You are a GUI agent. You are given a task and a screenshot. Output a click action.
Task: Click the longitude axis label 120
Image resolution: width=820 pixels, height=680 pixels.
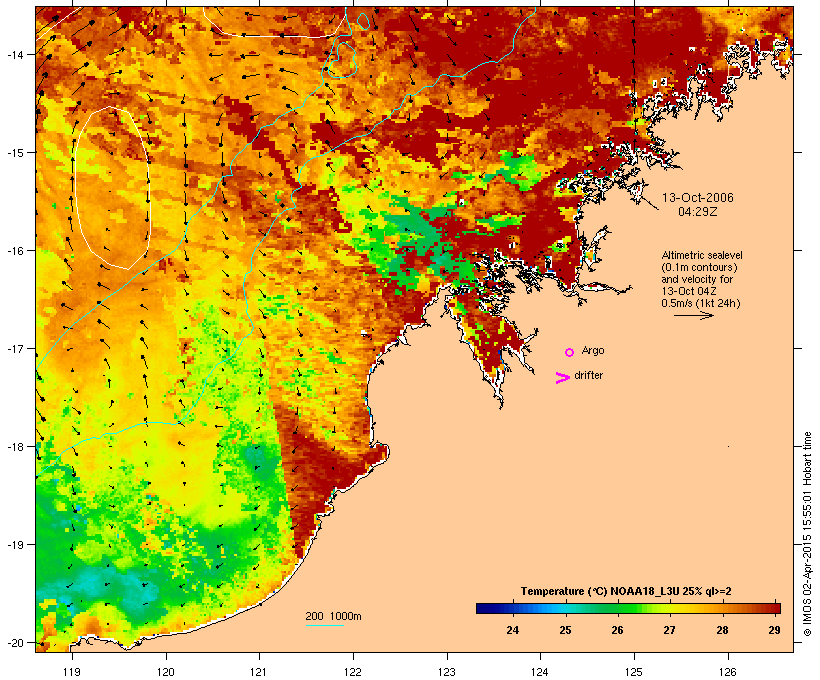(x=166, y=672)
